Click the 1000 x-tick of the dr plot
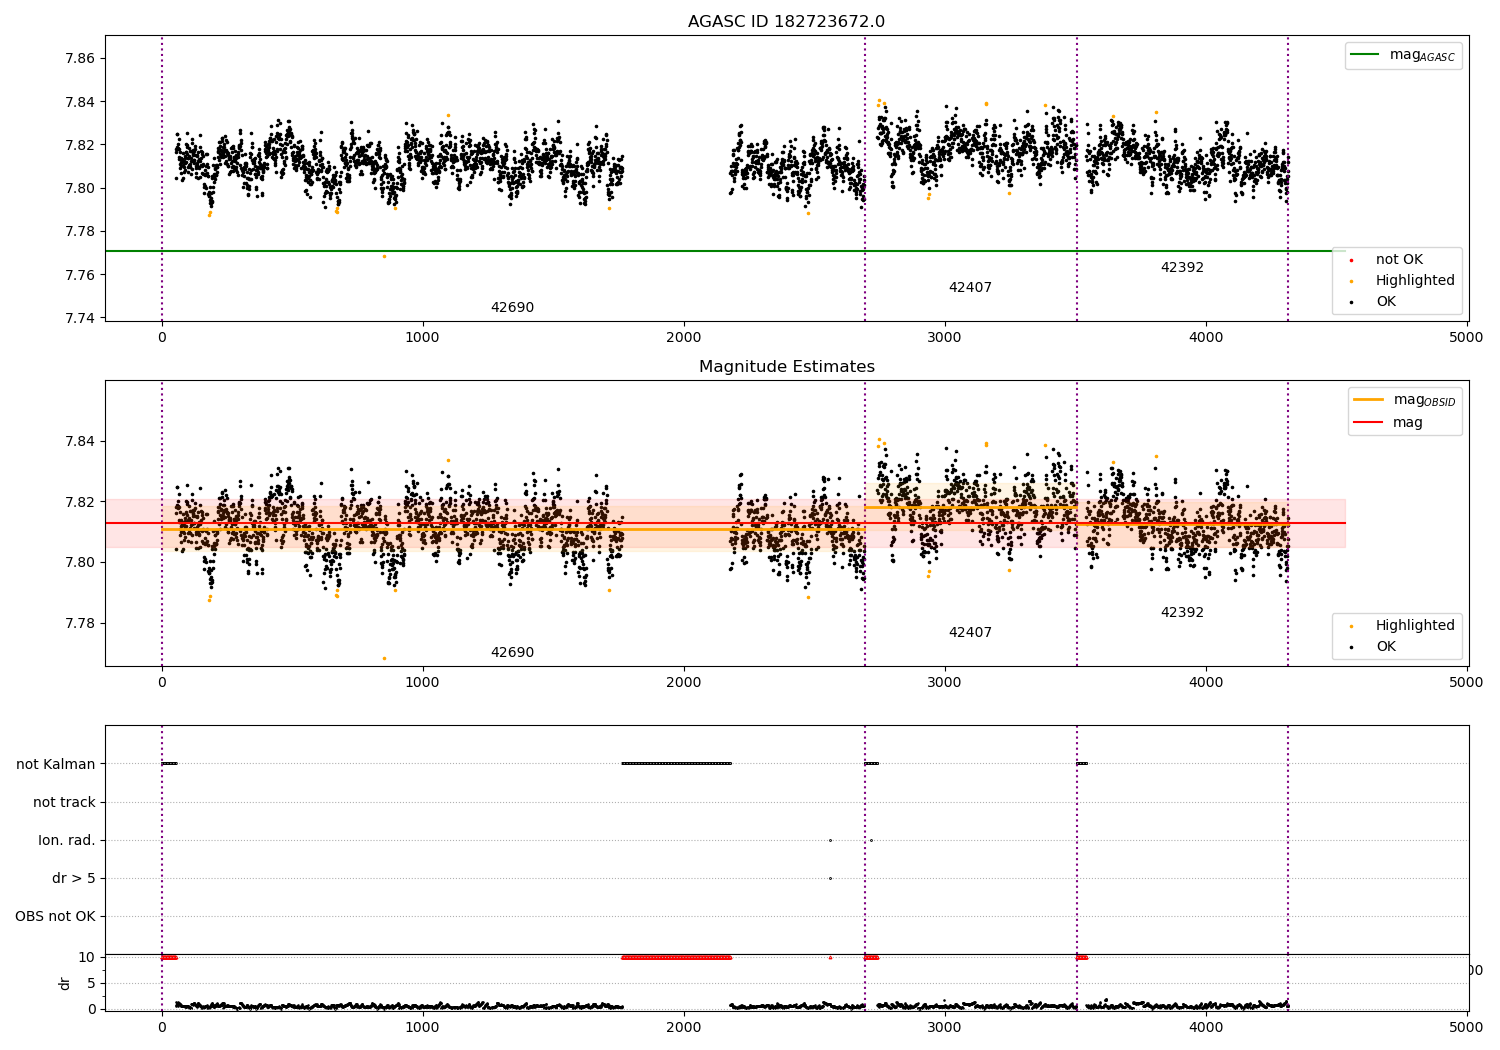This screenshot has width=1500, height=1050. click(423, 1027)
